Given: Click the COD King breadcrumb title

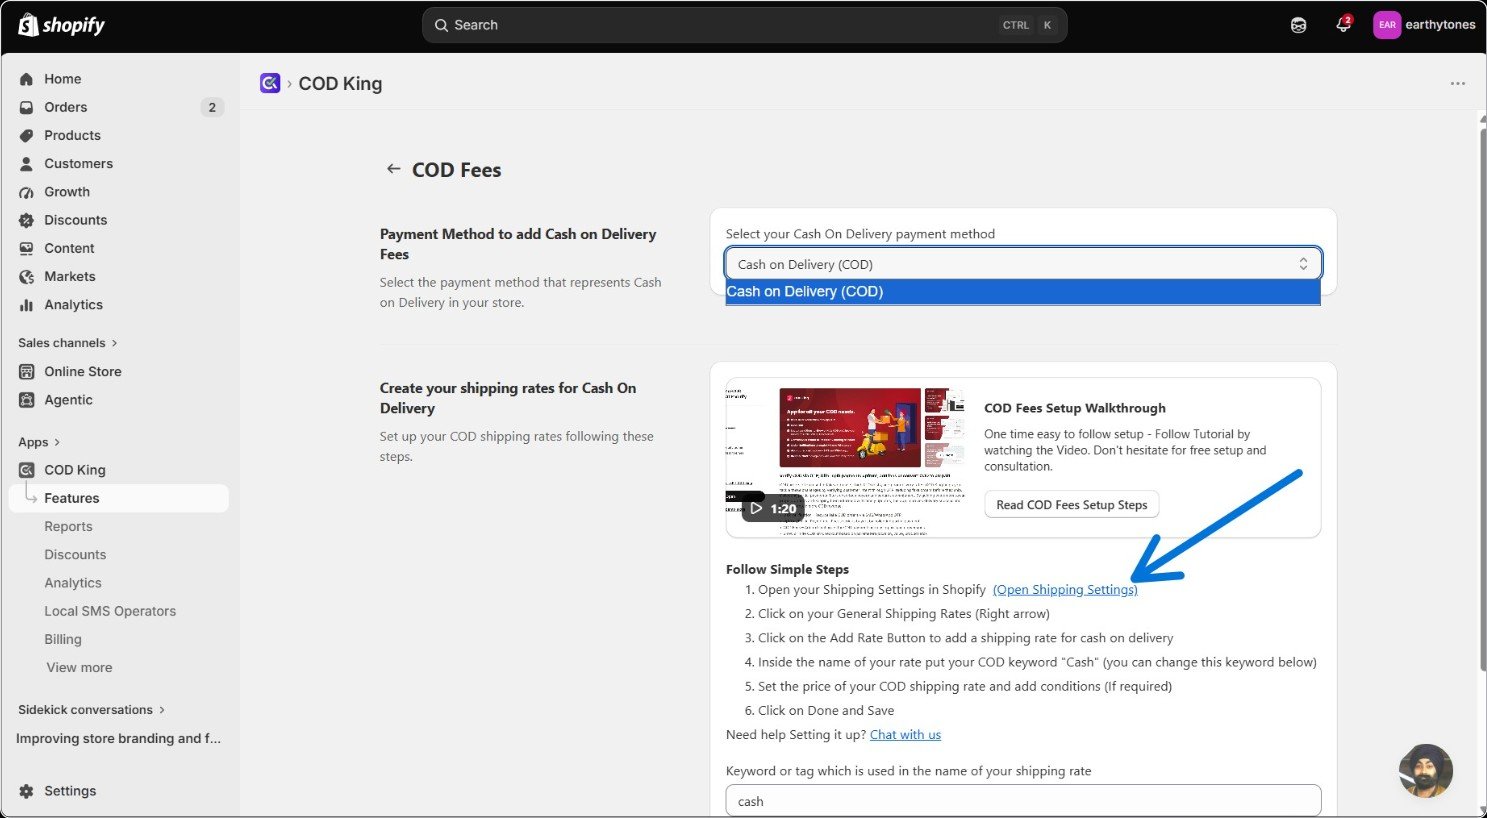Looking at the screenshot, I should point(340,83).
